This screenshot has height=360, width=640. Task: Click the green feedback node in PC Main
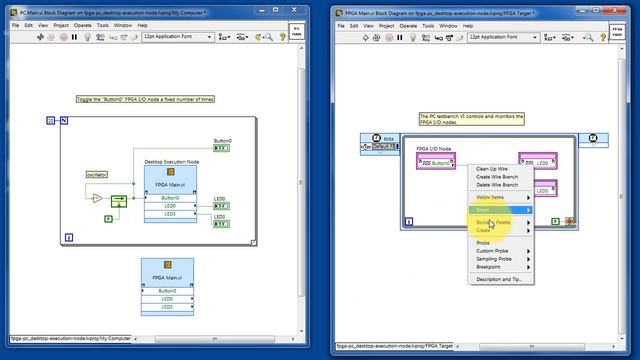119,201
